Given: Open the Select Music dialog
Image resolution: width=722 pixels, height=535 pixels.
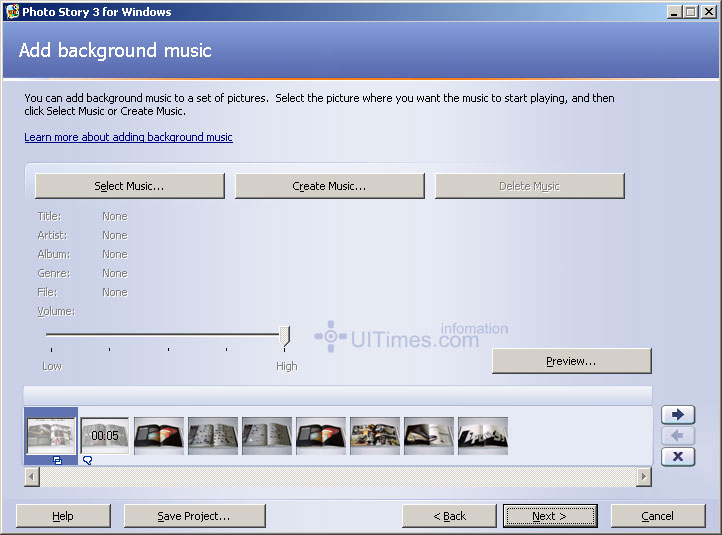Looking at the screenshot, I should tap(129, 186).
